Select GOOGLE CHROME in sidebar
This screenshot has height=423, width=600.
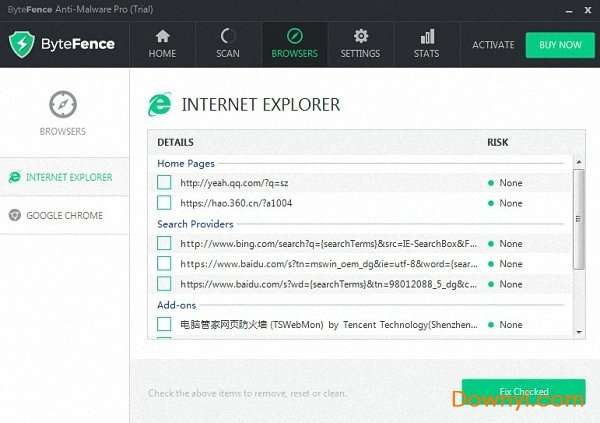point(64,215)
